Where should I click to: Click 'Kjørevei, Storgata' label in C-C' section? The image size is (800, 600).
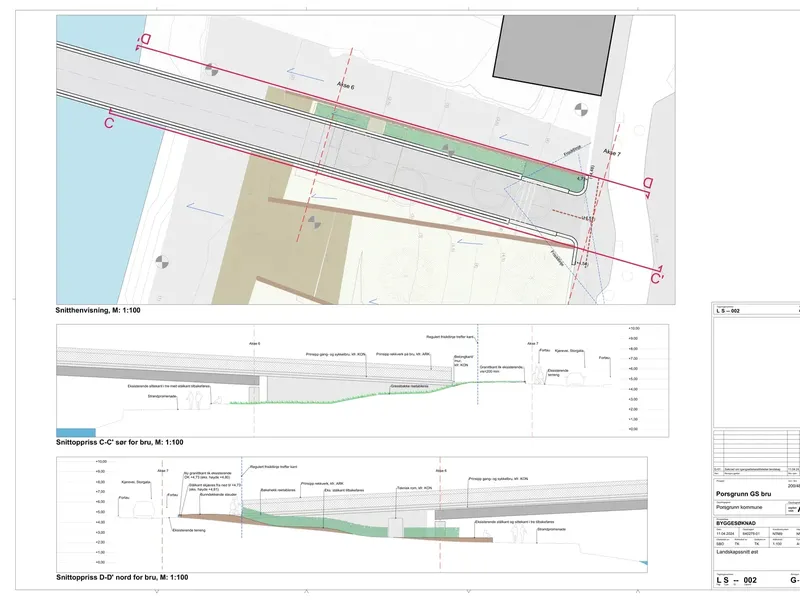click(569, 351)
